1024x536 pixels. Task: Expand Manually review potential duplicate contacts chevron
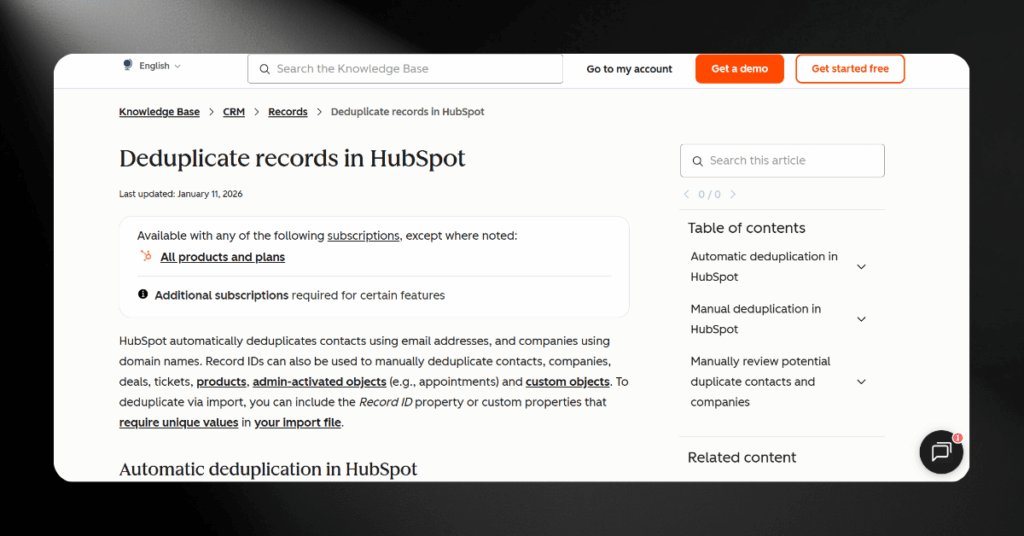tap(861, 381)
